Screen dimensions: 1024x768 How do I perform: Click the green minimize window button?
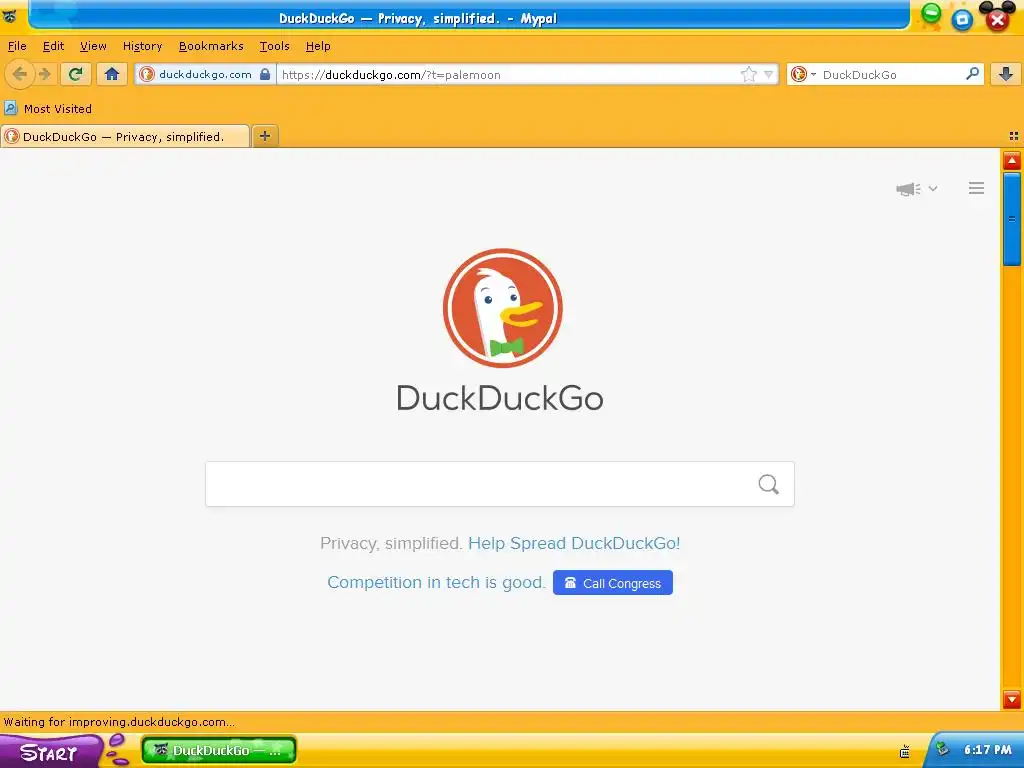coord(931,13)
